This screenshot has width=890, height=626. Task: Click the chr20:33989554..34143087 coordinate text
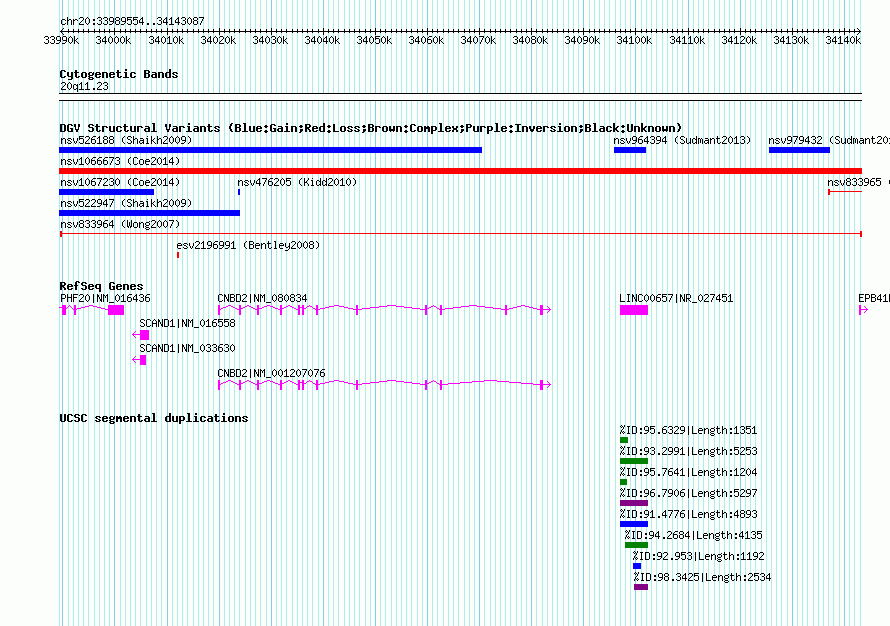pos(132,21)
